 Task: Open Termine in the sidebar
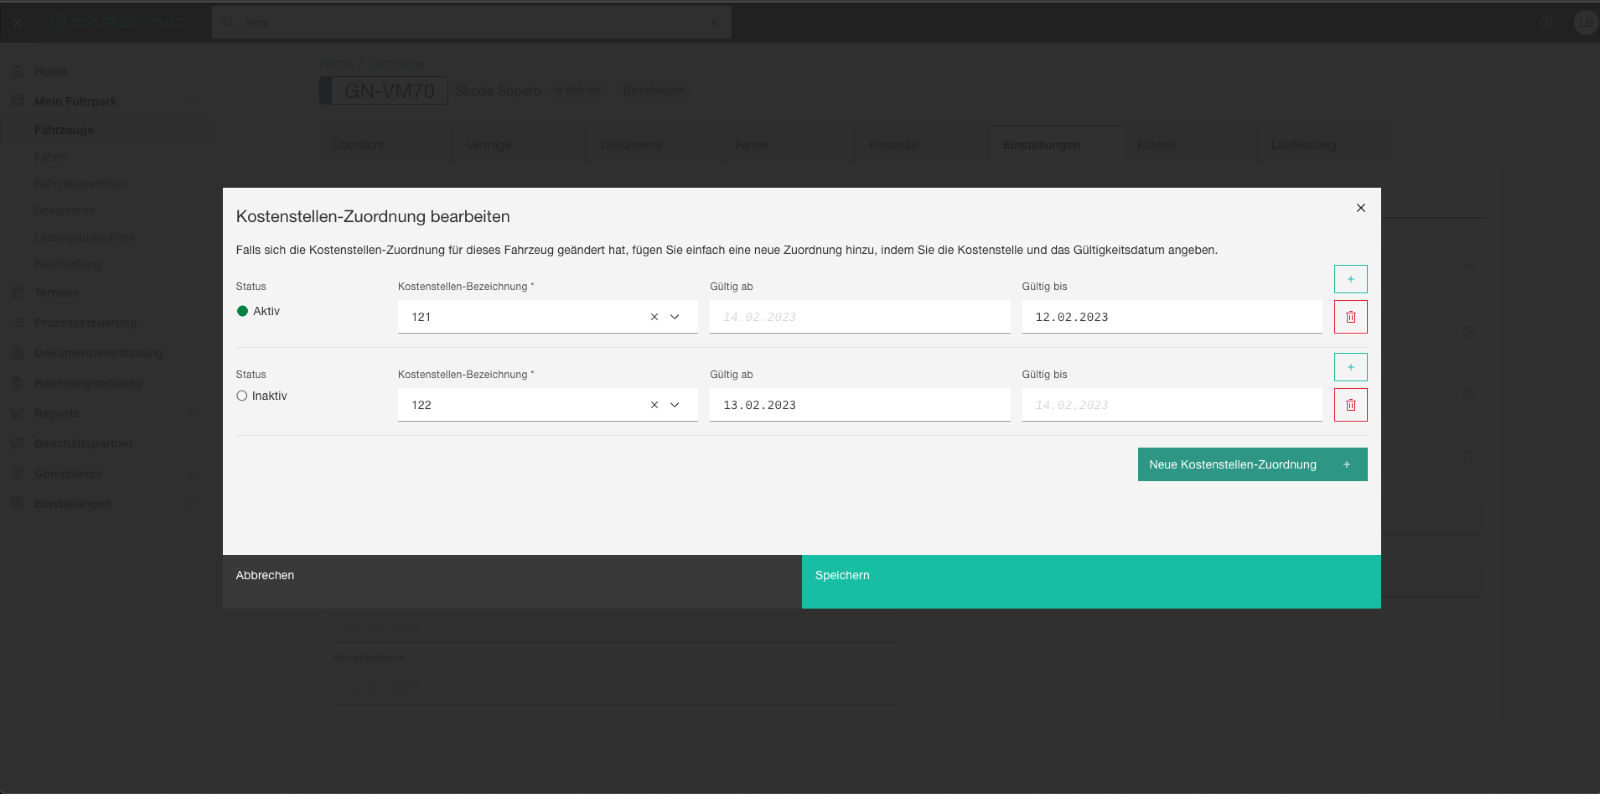pos(57,293)
